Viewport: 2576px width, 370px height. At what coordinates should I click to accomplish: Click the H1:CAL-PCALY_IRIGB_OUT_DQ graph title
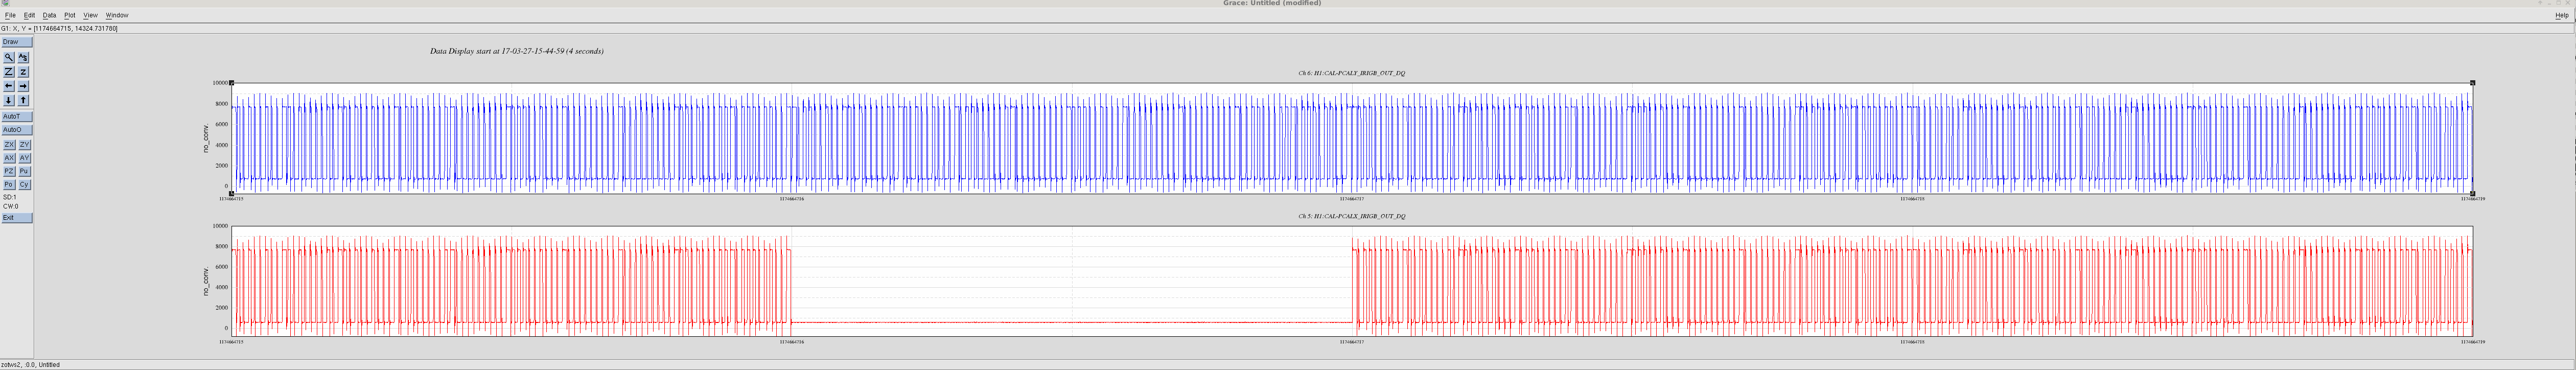click(x=1351, y=73)
